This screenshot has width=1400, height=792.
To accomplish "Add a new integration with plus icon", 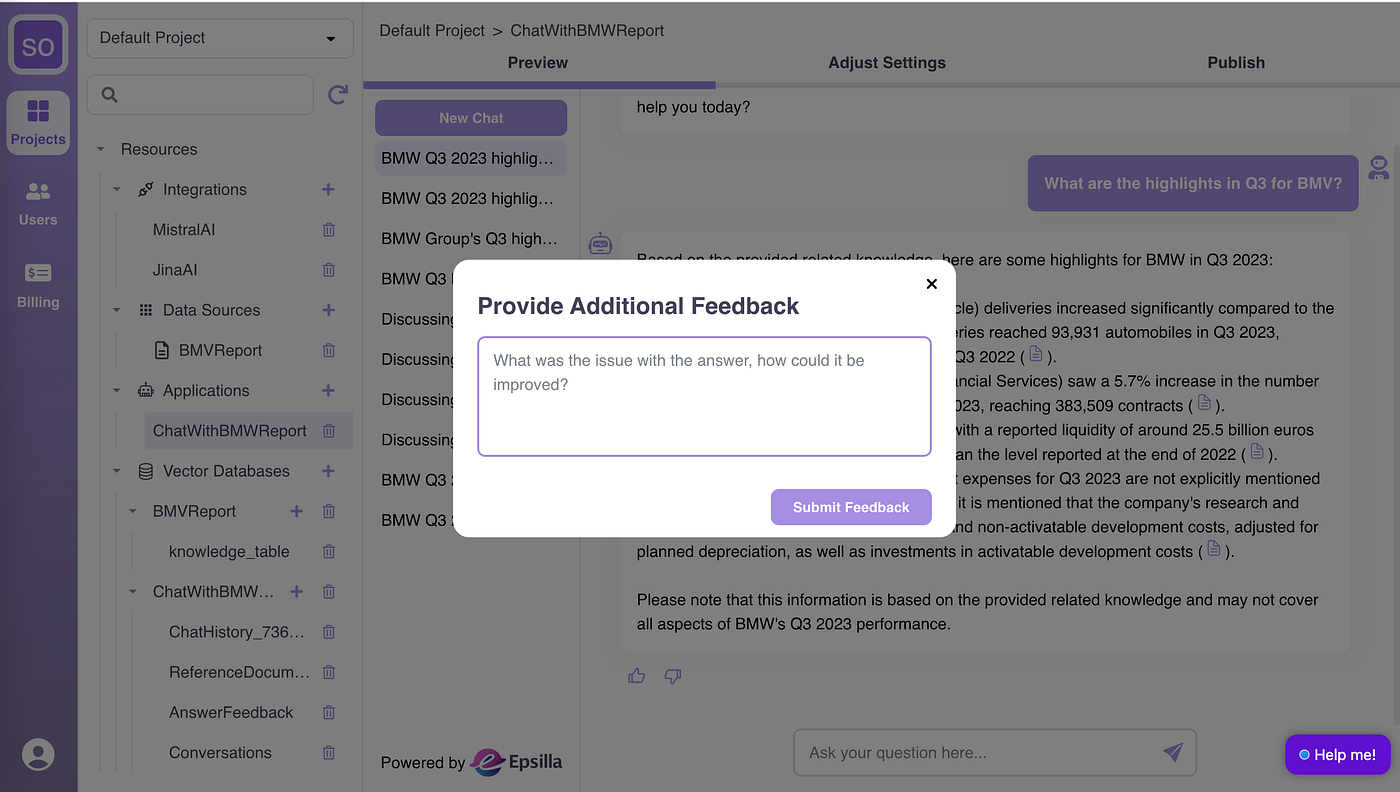I will pos(328,189).
